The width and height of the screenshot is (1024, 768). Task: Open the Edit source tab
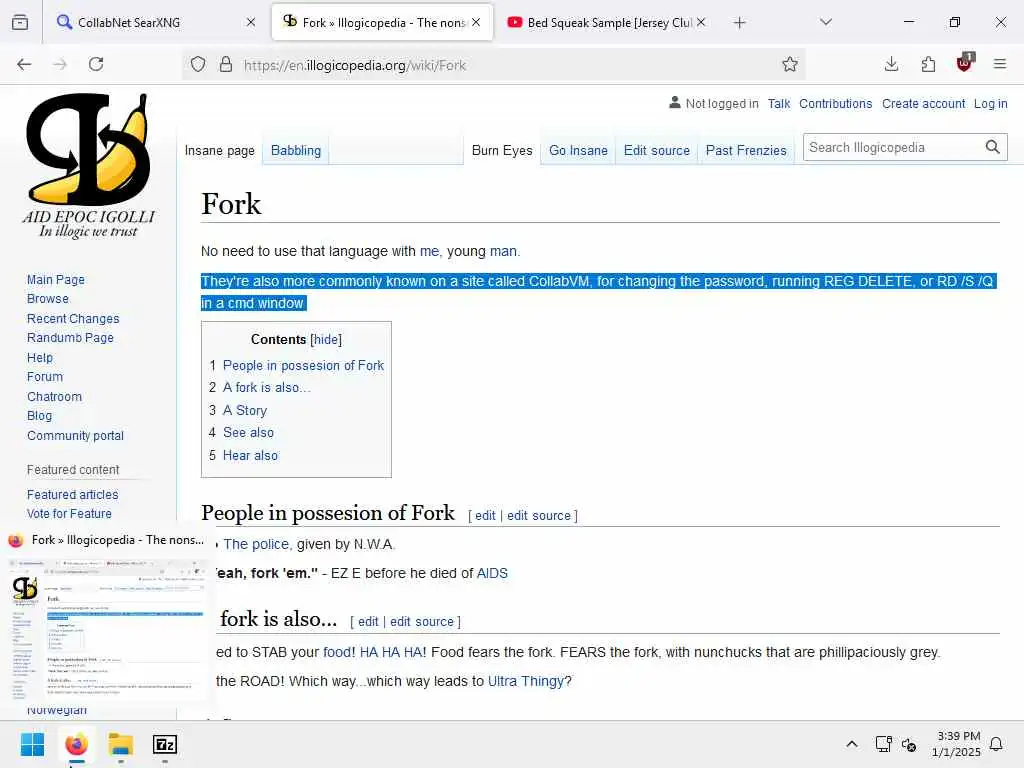[656, 150]
